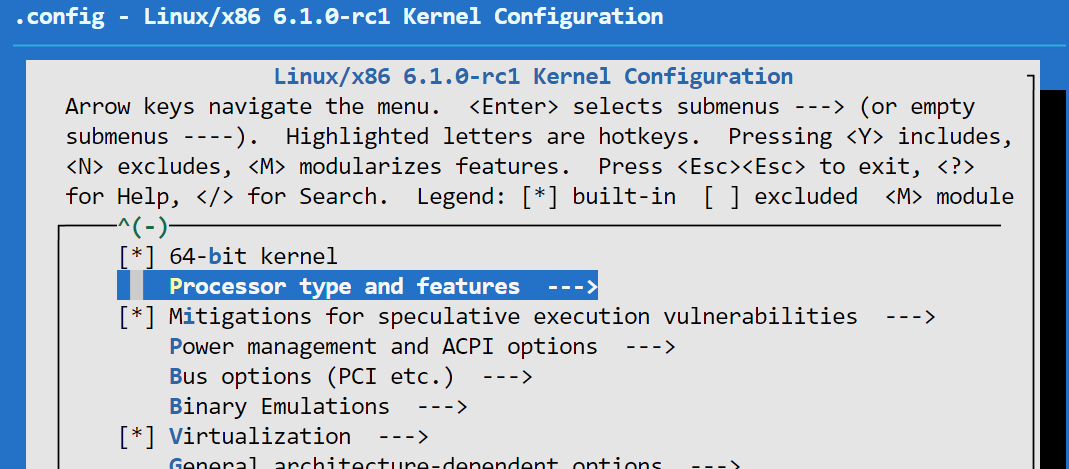Select the Virtualization entry label
This screenshot has height=469, width=1069.
pos(260,437)
